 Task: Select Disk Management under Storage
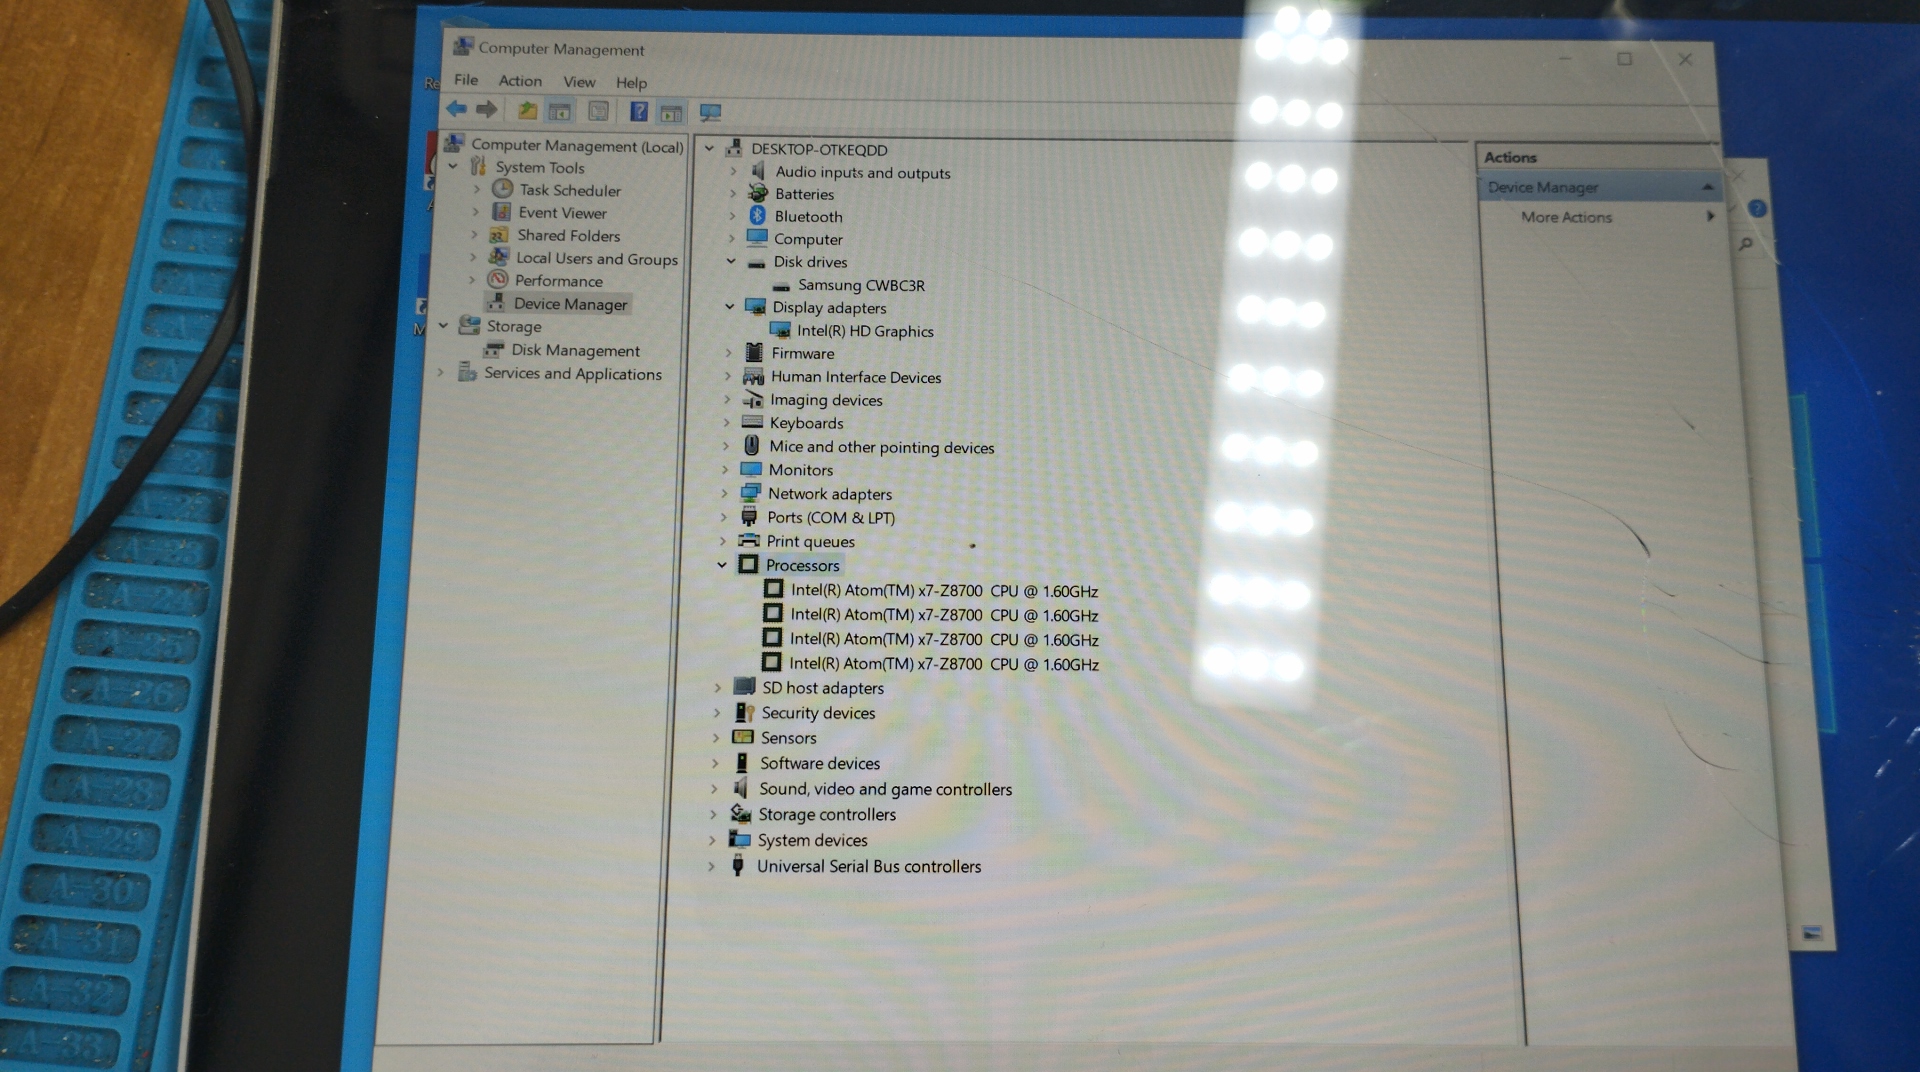[x=575, y=350]
